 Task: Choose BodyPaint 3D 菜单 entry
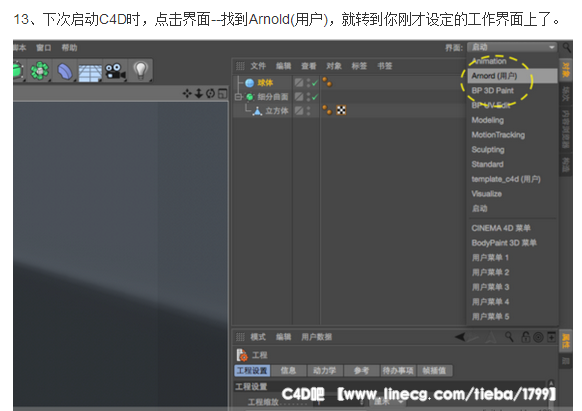pos(512,243)
